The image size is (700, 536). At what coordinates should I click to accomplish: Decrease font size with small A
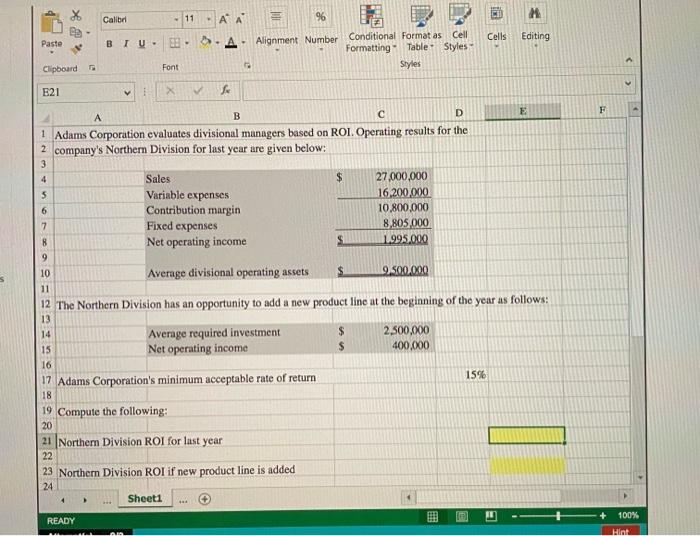pos(239,20)
